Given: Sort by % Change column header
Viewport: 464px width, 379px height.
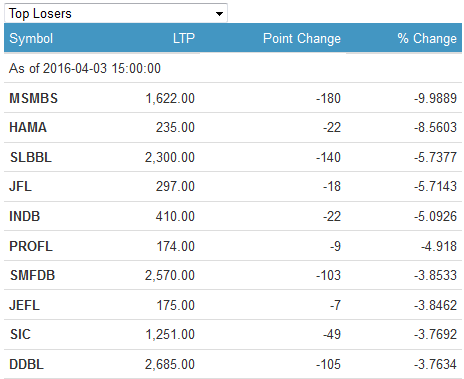Looking at the screenshot, I should point(427,38).
